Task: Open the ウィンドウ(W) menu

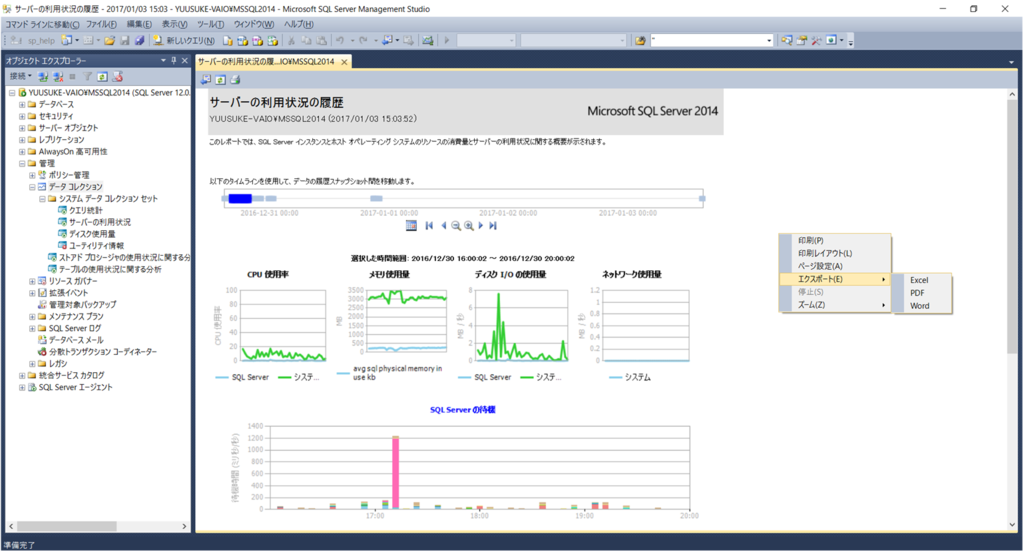Action: tap(253, 24)
